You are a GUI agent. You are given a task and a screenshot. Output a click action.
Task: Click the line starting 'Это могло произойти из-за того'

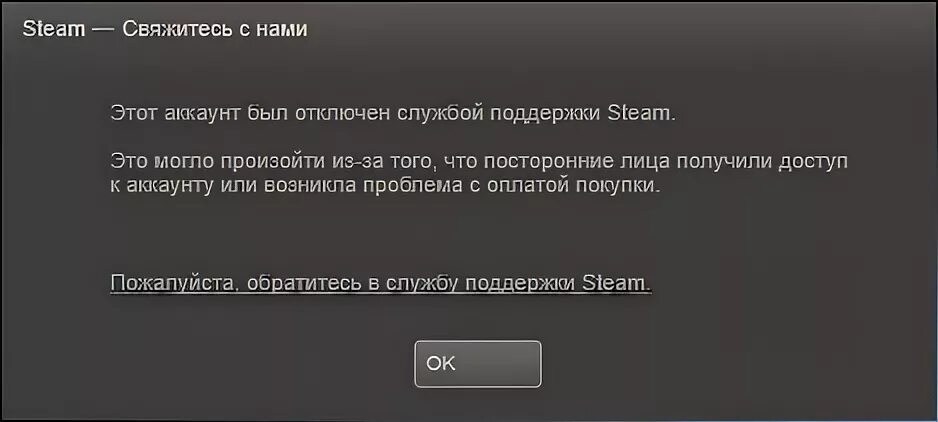coord(479,162)
